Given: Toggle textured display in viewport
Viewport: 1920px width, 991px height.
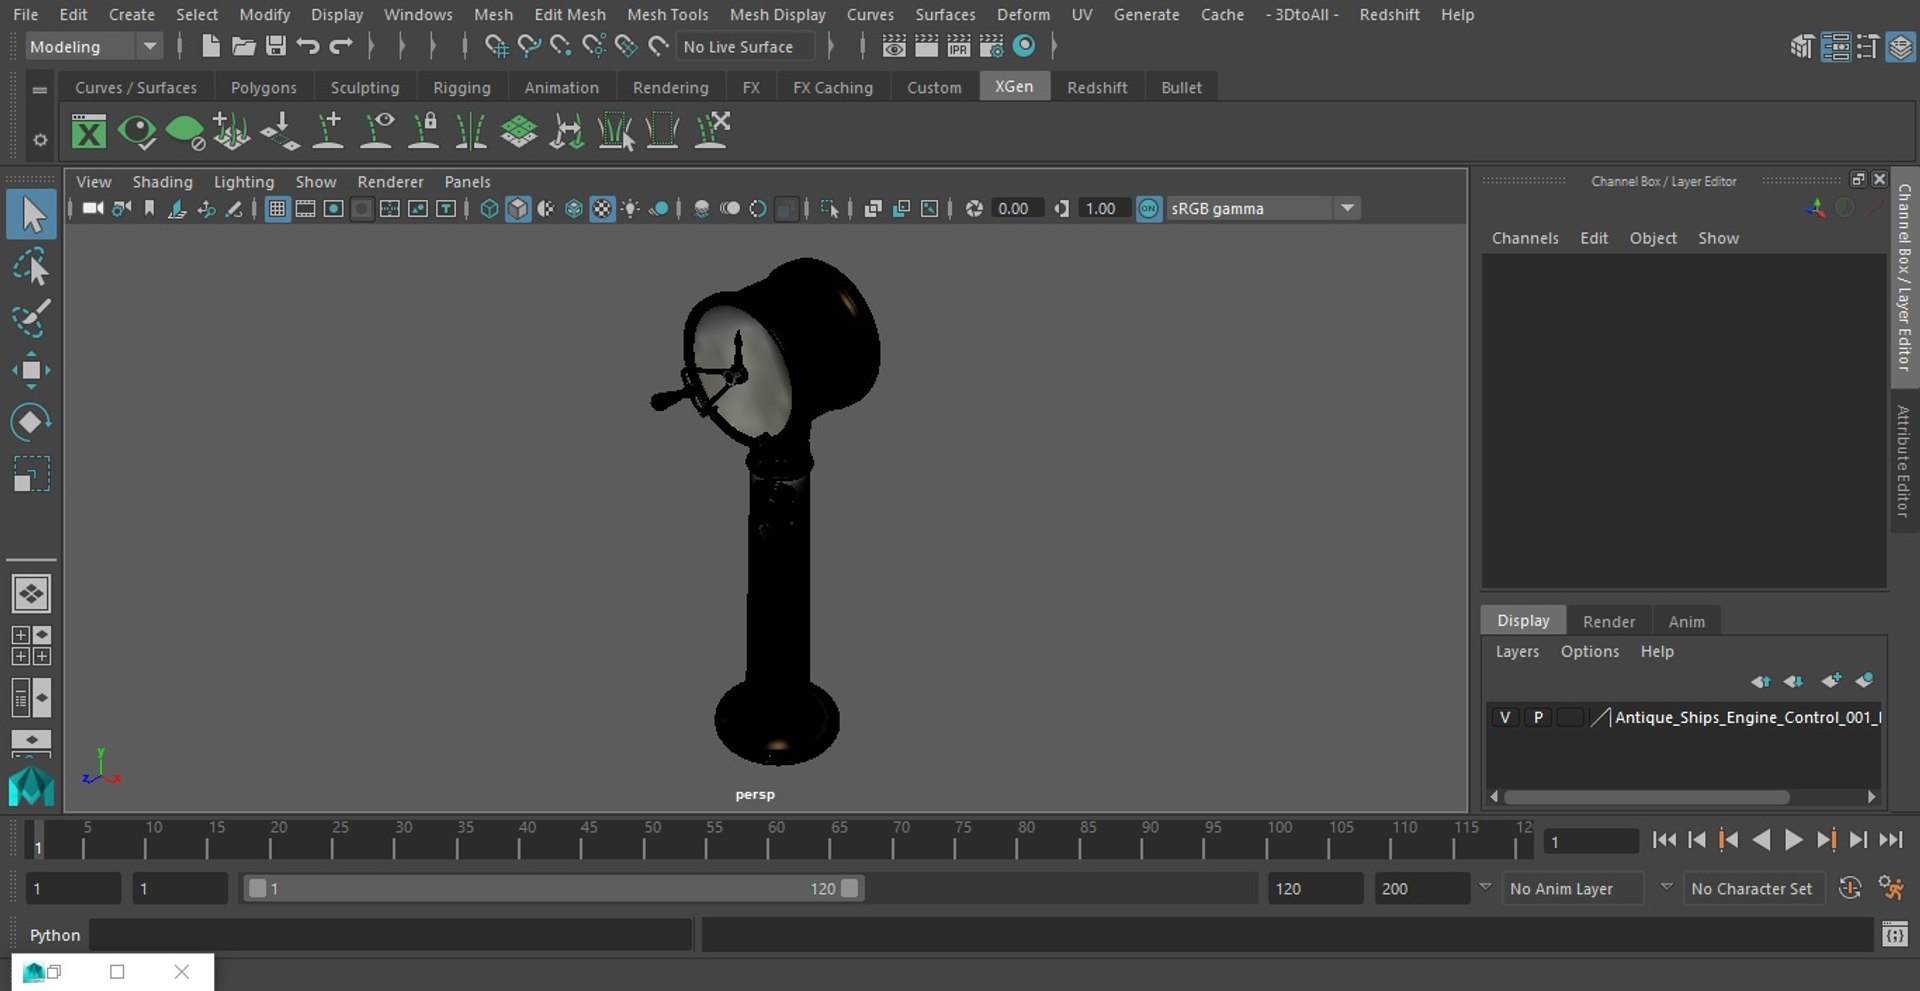Looking at the screenshot, I should click(602, 208).
